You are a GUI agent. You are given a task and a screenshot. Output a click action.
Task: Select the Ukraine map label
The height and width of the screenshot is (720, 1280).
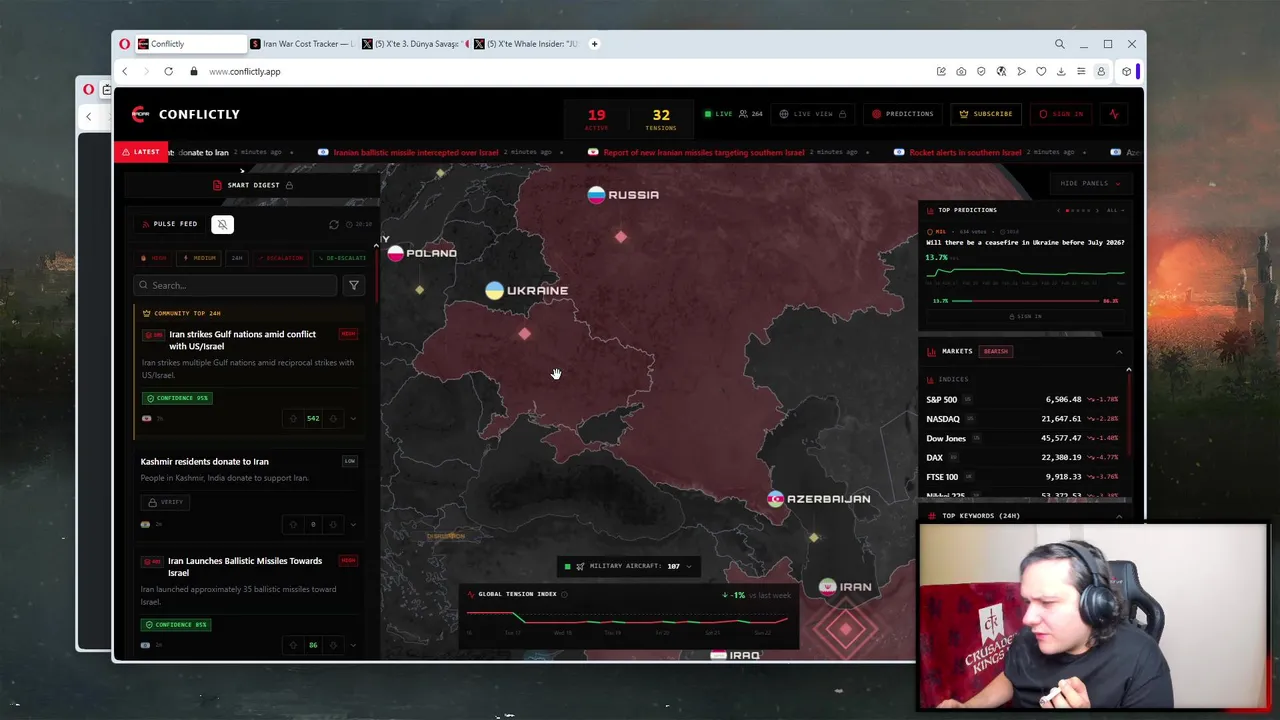click(527, 291)
